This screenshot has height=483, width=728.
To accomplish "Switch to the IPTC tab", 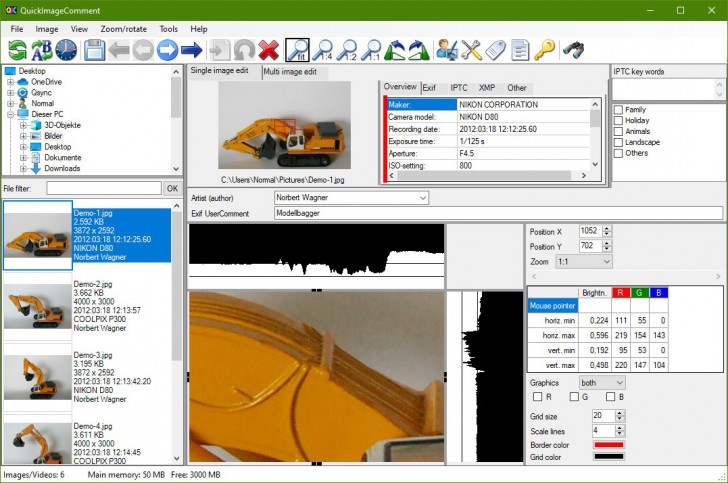I will pos(459,88).
